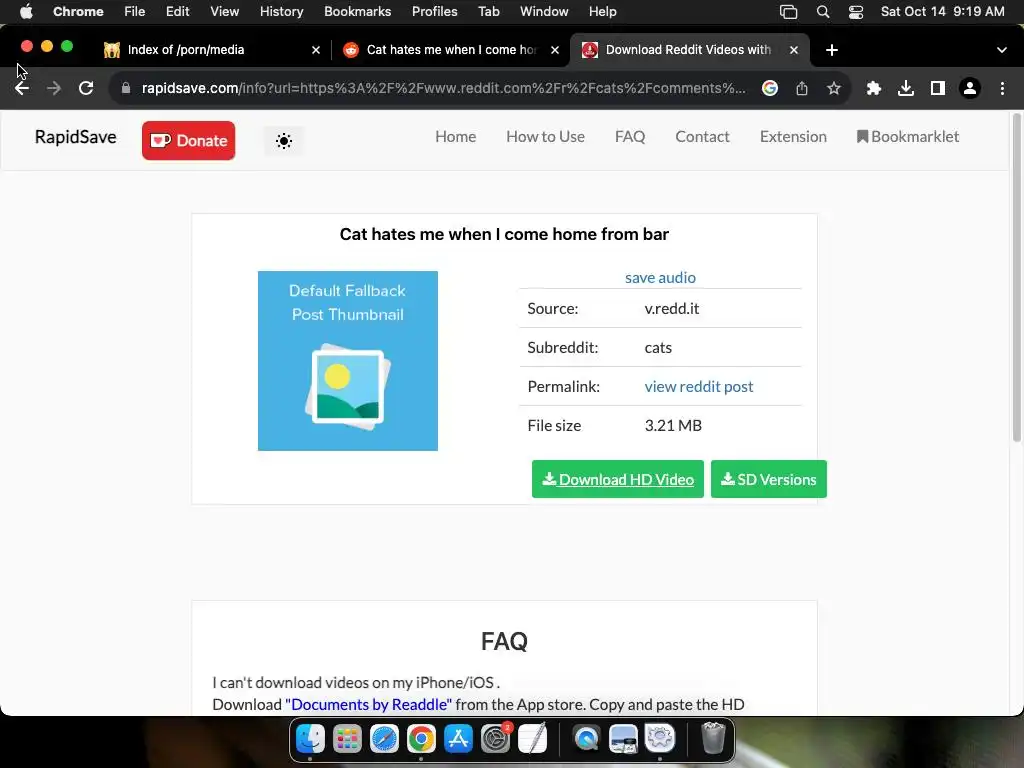Open the Profiles menu

click(x=434, y=12)
